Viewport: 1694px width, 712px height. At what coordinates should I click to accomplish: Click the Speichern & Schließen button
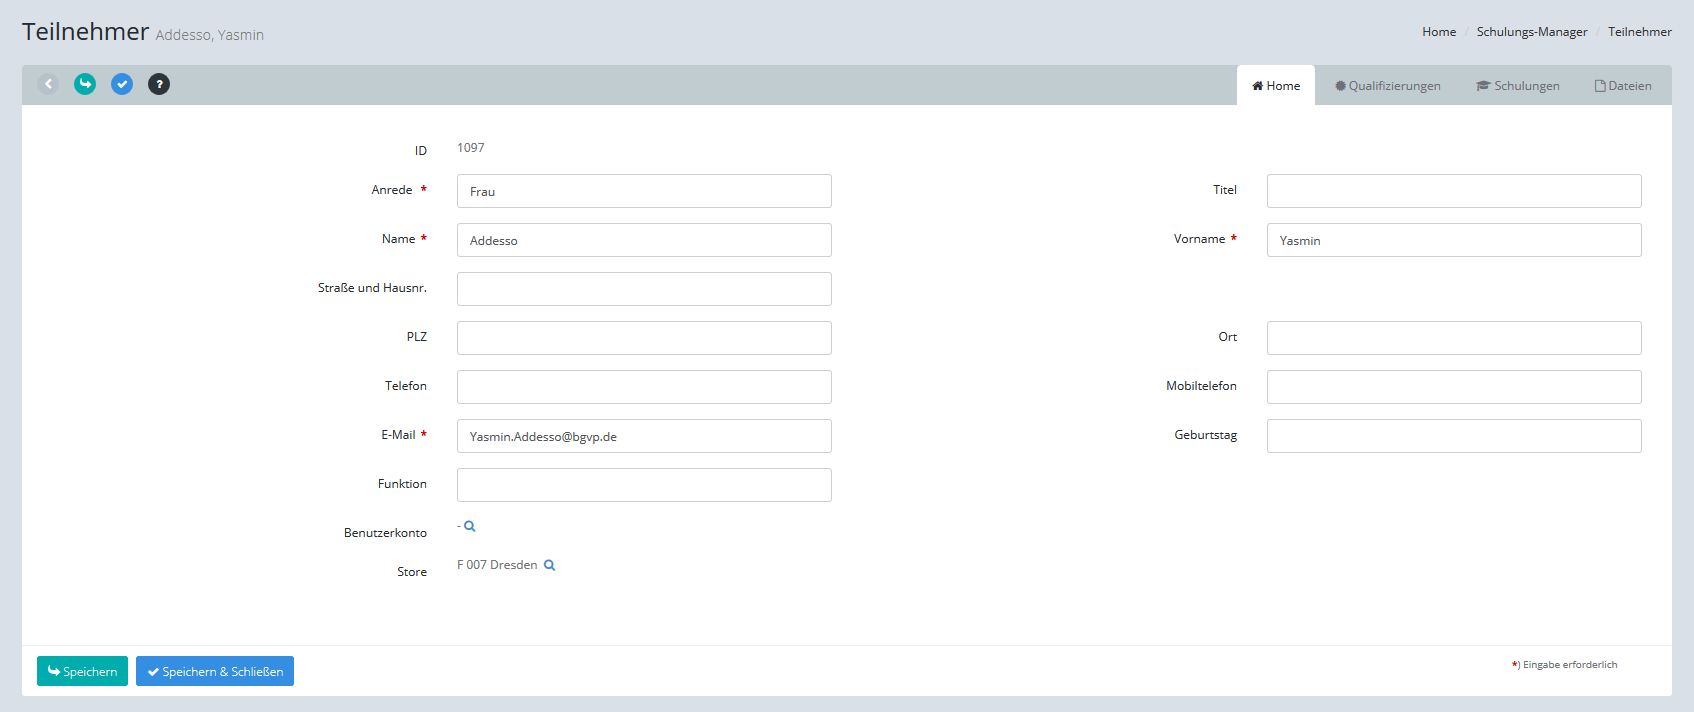click(x=215, y=671)
